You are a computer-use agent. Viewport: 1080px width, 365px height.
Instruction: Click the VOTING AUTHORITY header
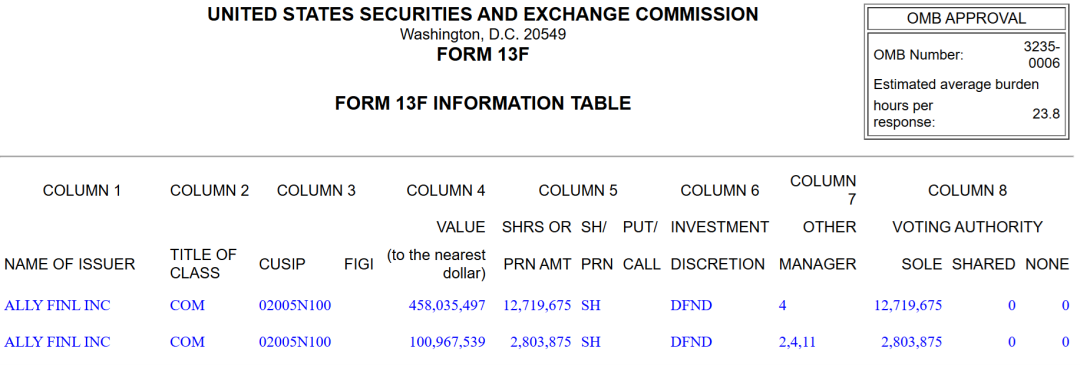[967, 227]
